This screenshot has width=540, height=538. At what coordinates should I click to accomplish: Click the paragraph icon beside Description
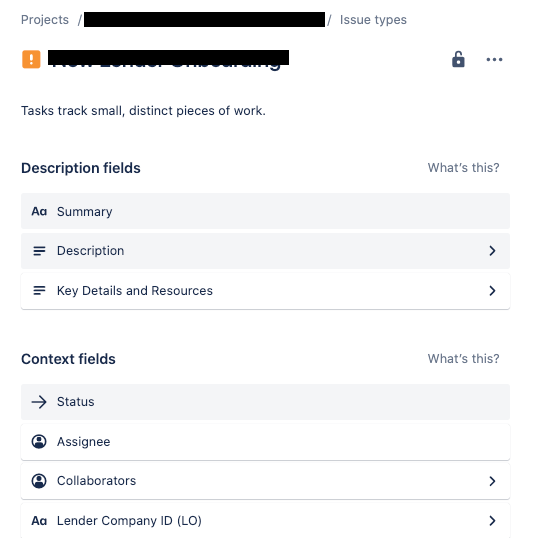click(x=39, y=251)
